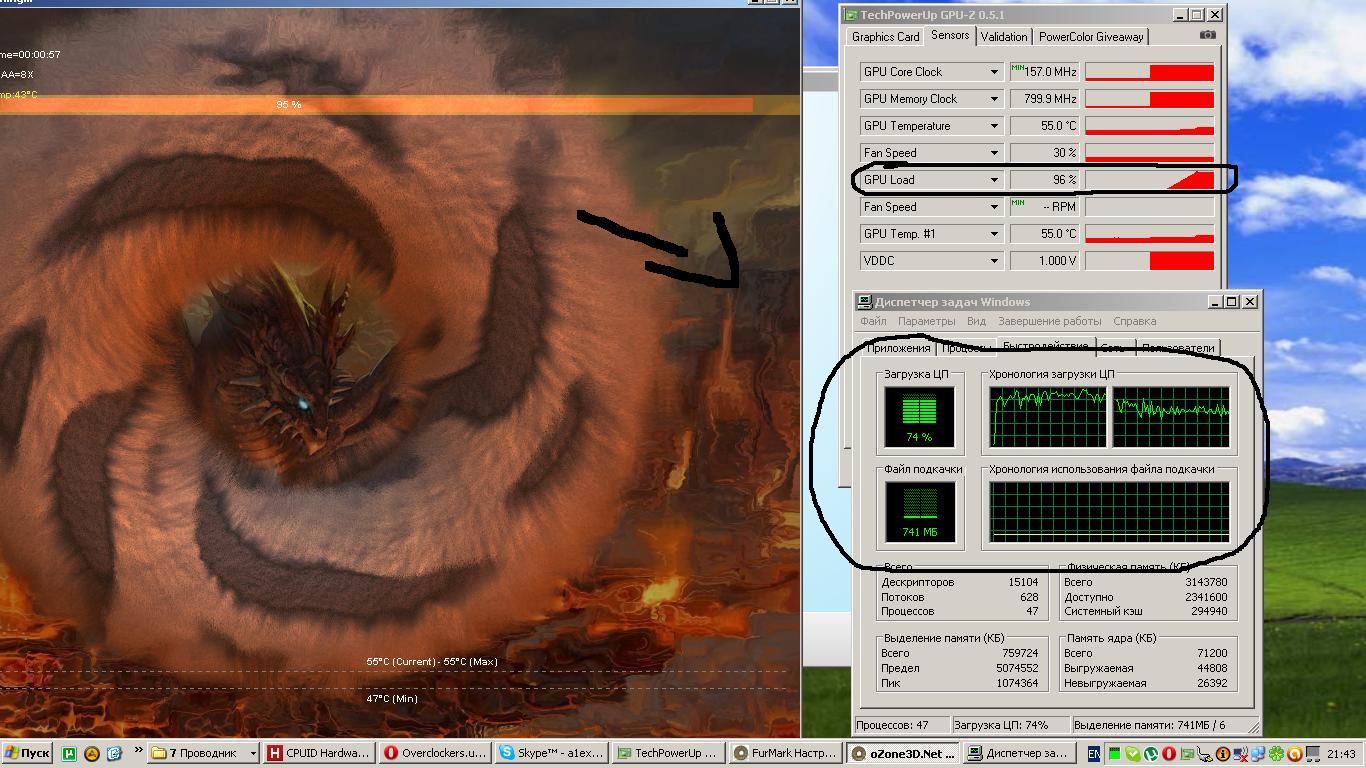Screen dimensions: 1366x768
Task: Click the MIN indicator on GPU Core Clock value
Action: [x=1018, y=67]
